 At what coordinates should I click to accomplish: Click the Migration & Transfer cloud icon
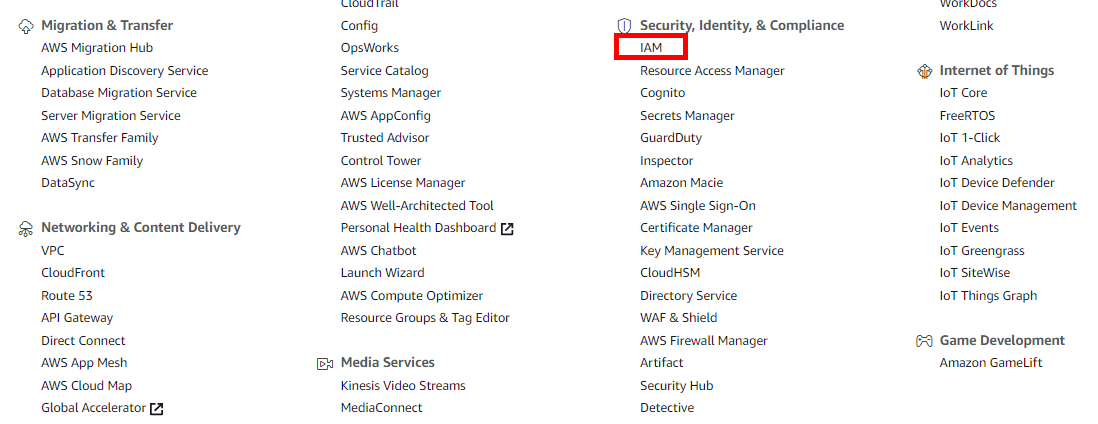coord(26,26)
